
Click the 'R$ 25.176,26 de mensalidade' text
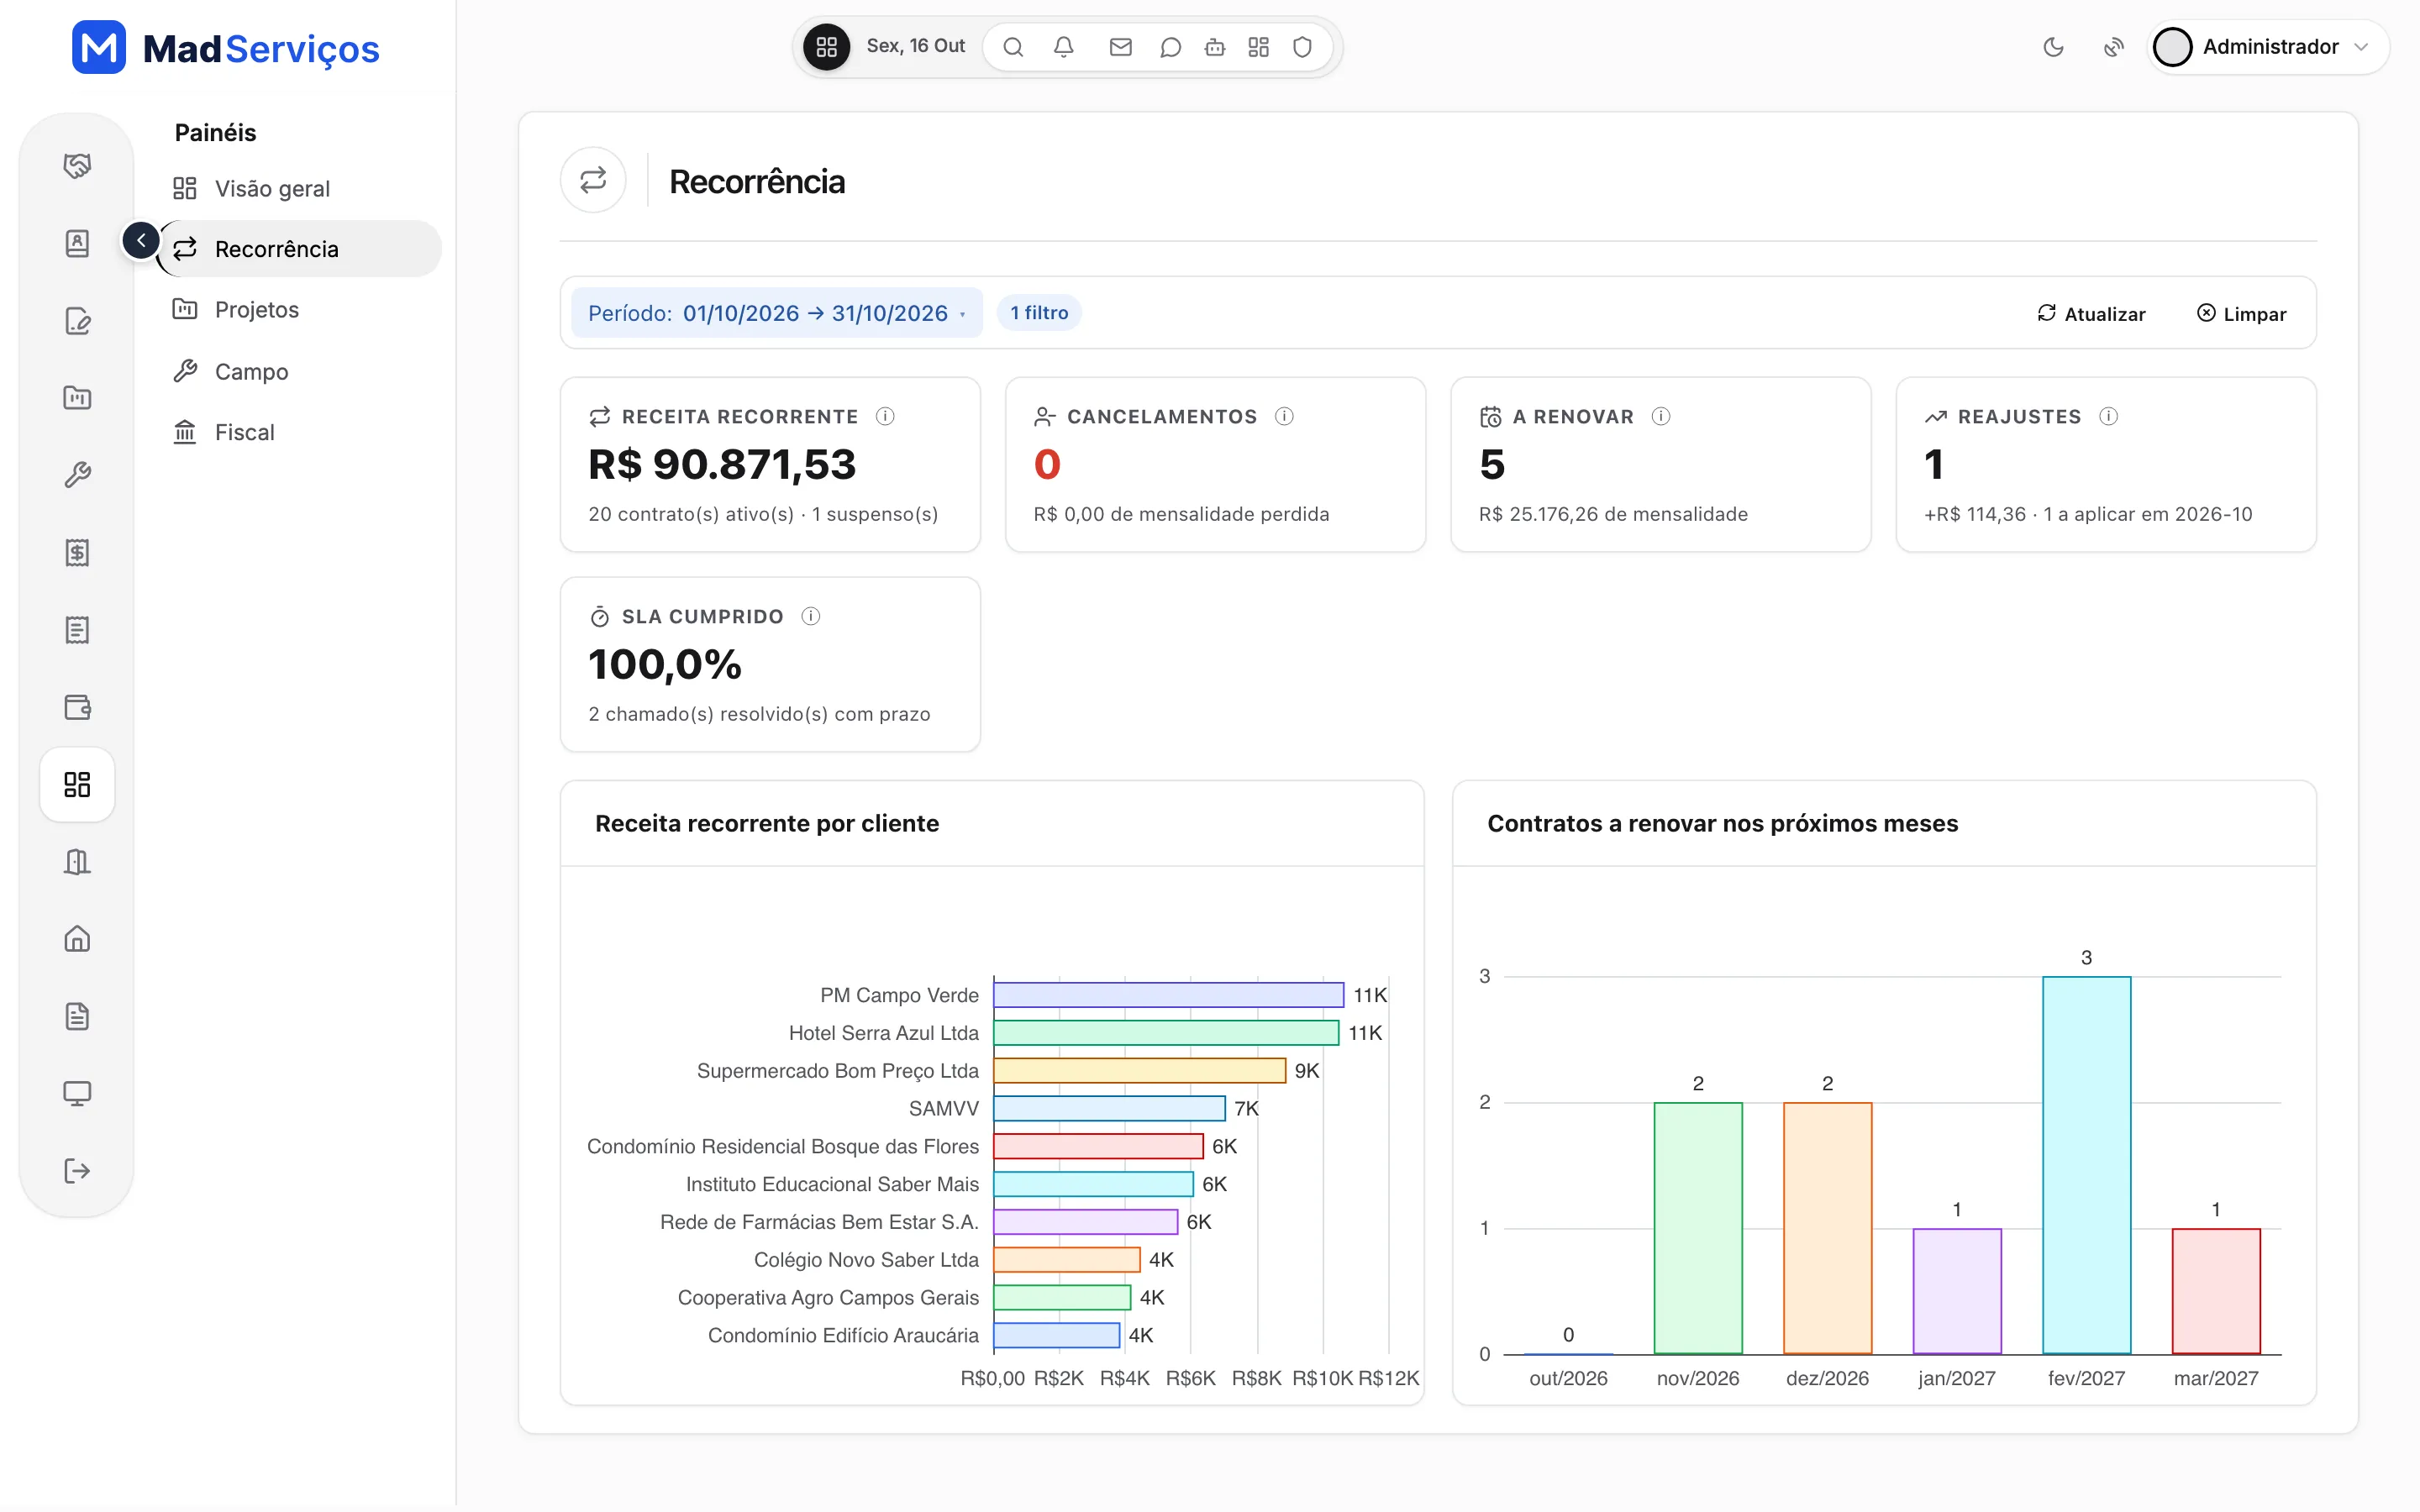pos(1613,514)
